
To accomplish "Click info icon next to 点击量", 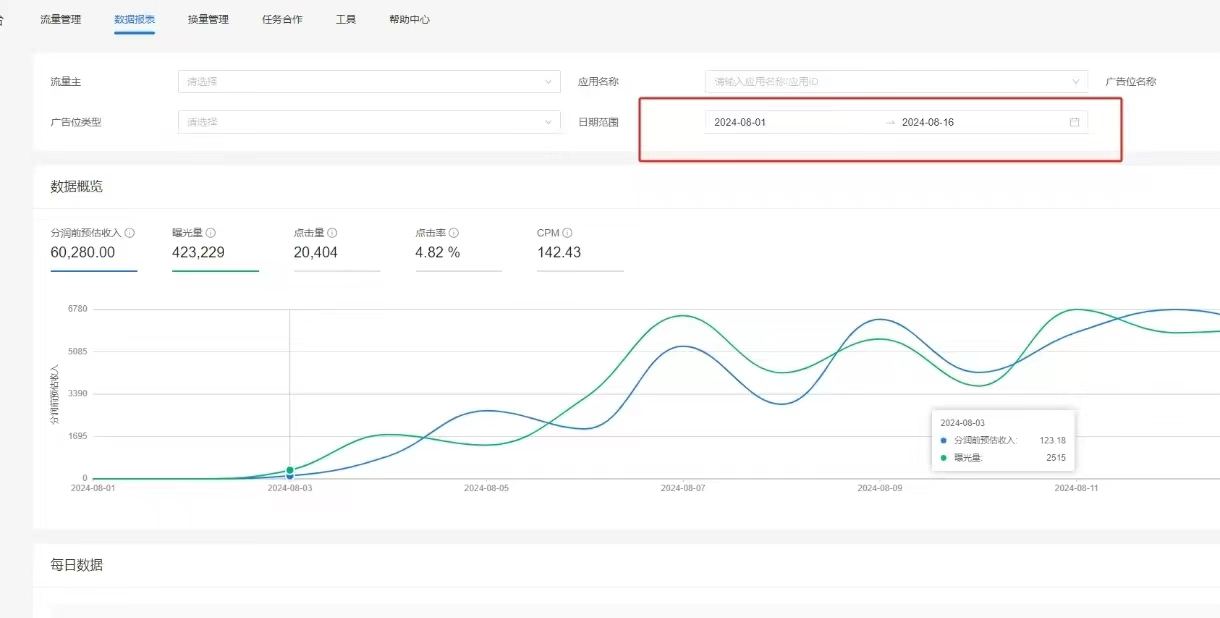I will click(x=332, y=233).
